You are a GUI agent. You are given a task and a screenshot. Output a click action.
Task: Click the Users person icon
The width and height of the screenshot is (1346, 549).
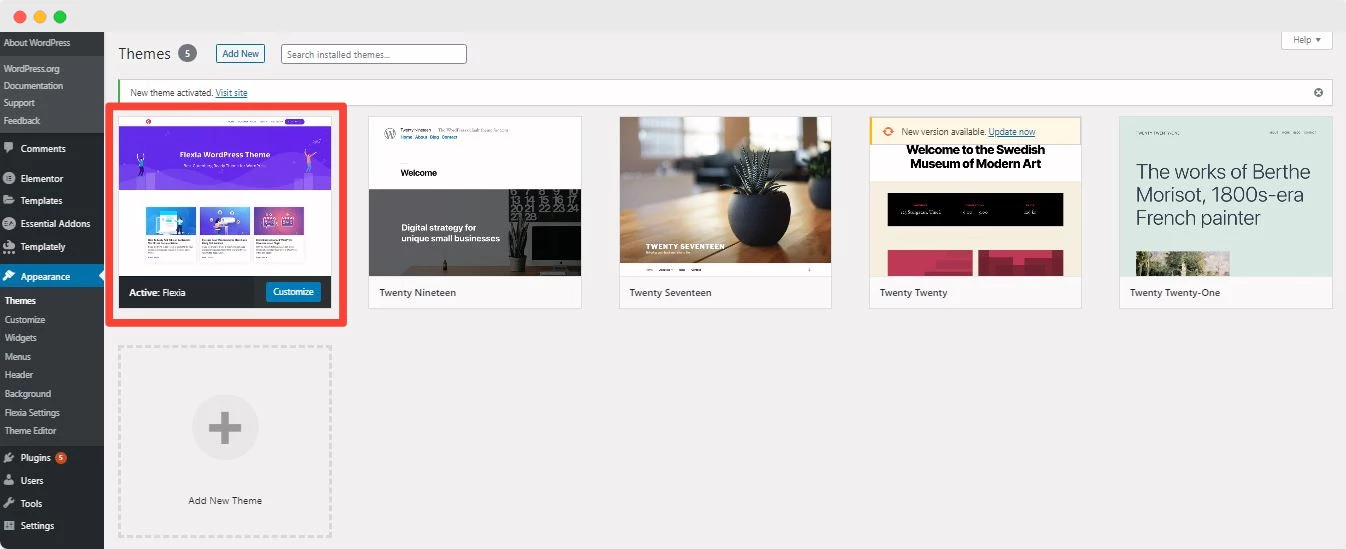point(9,481)
